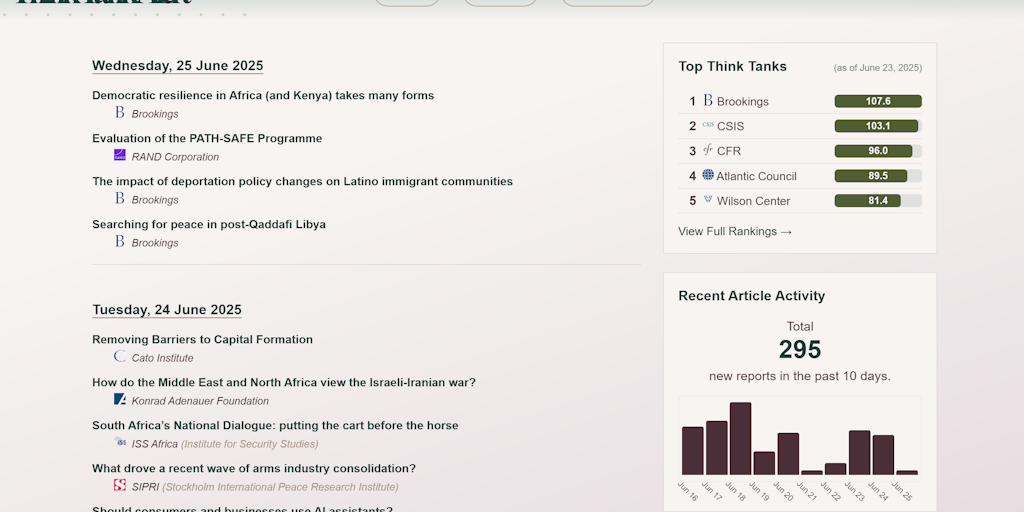
Task: Open the deportation policy changes article
Action: coord(302,182)
